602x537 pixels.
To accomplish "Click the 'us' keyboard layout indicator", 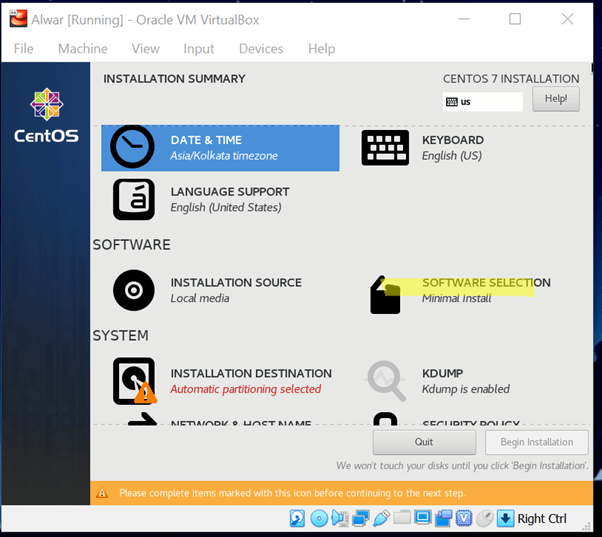I will pyautogui.click(x=483, y=102).
